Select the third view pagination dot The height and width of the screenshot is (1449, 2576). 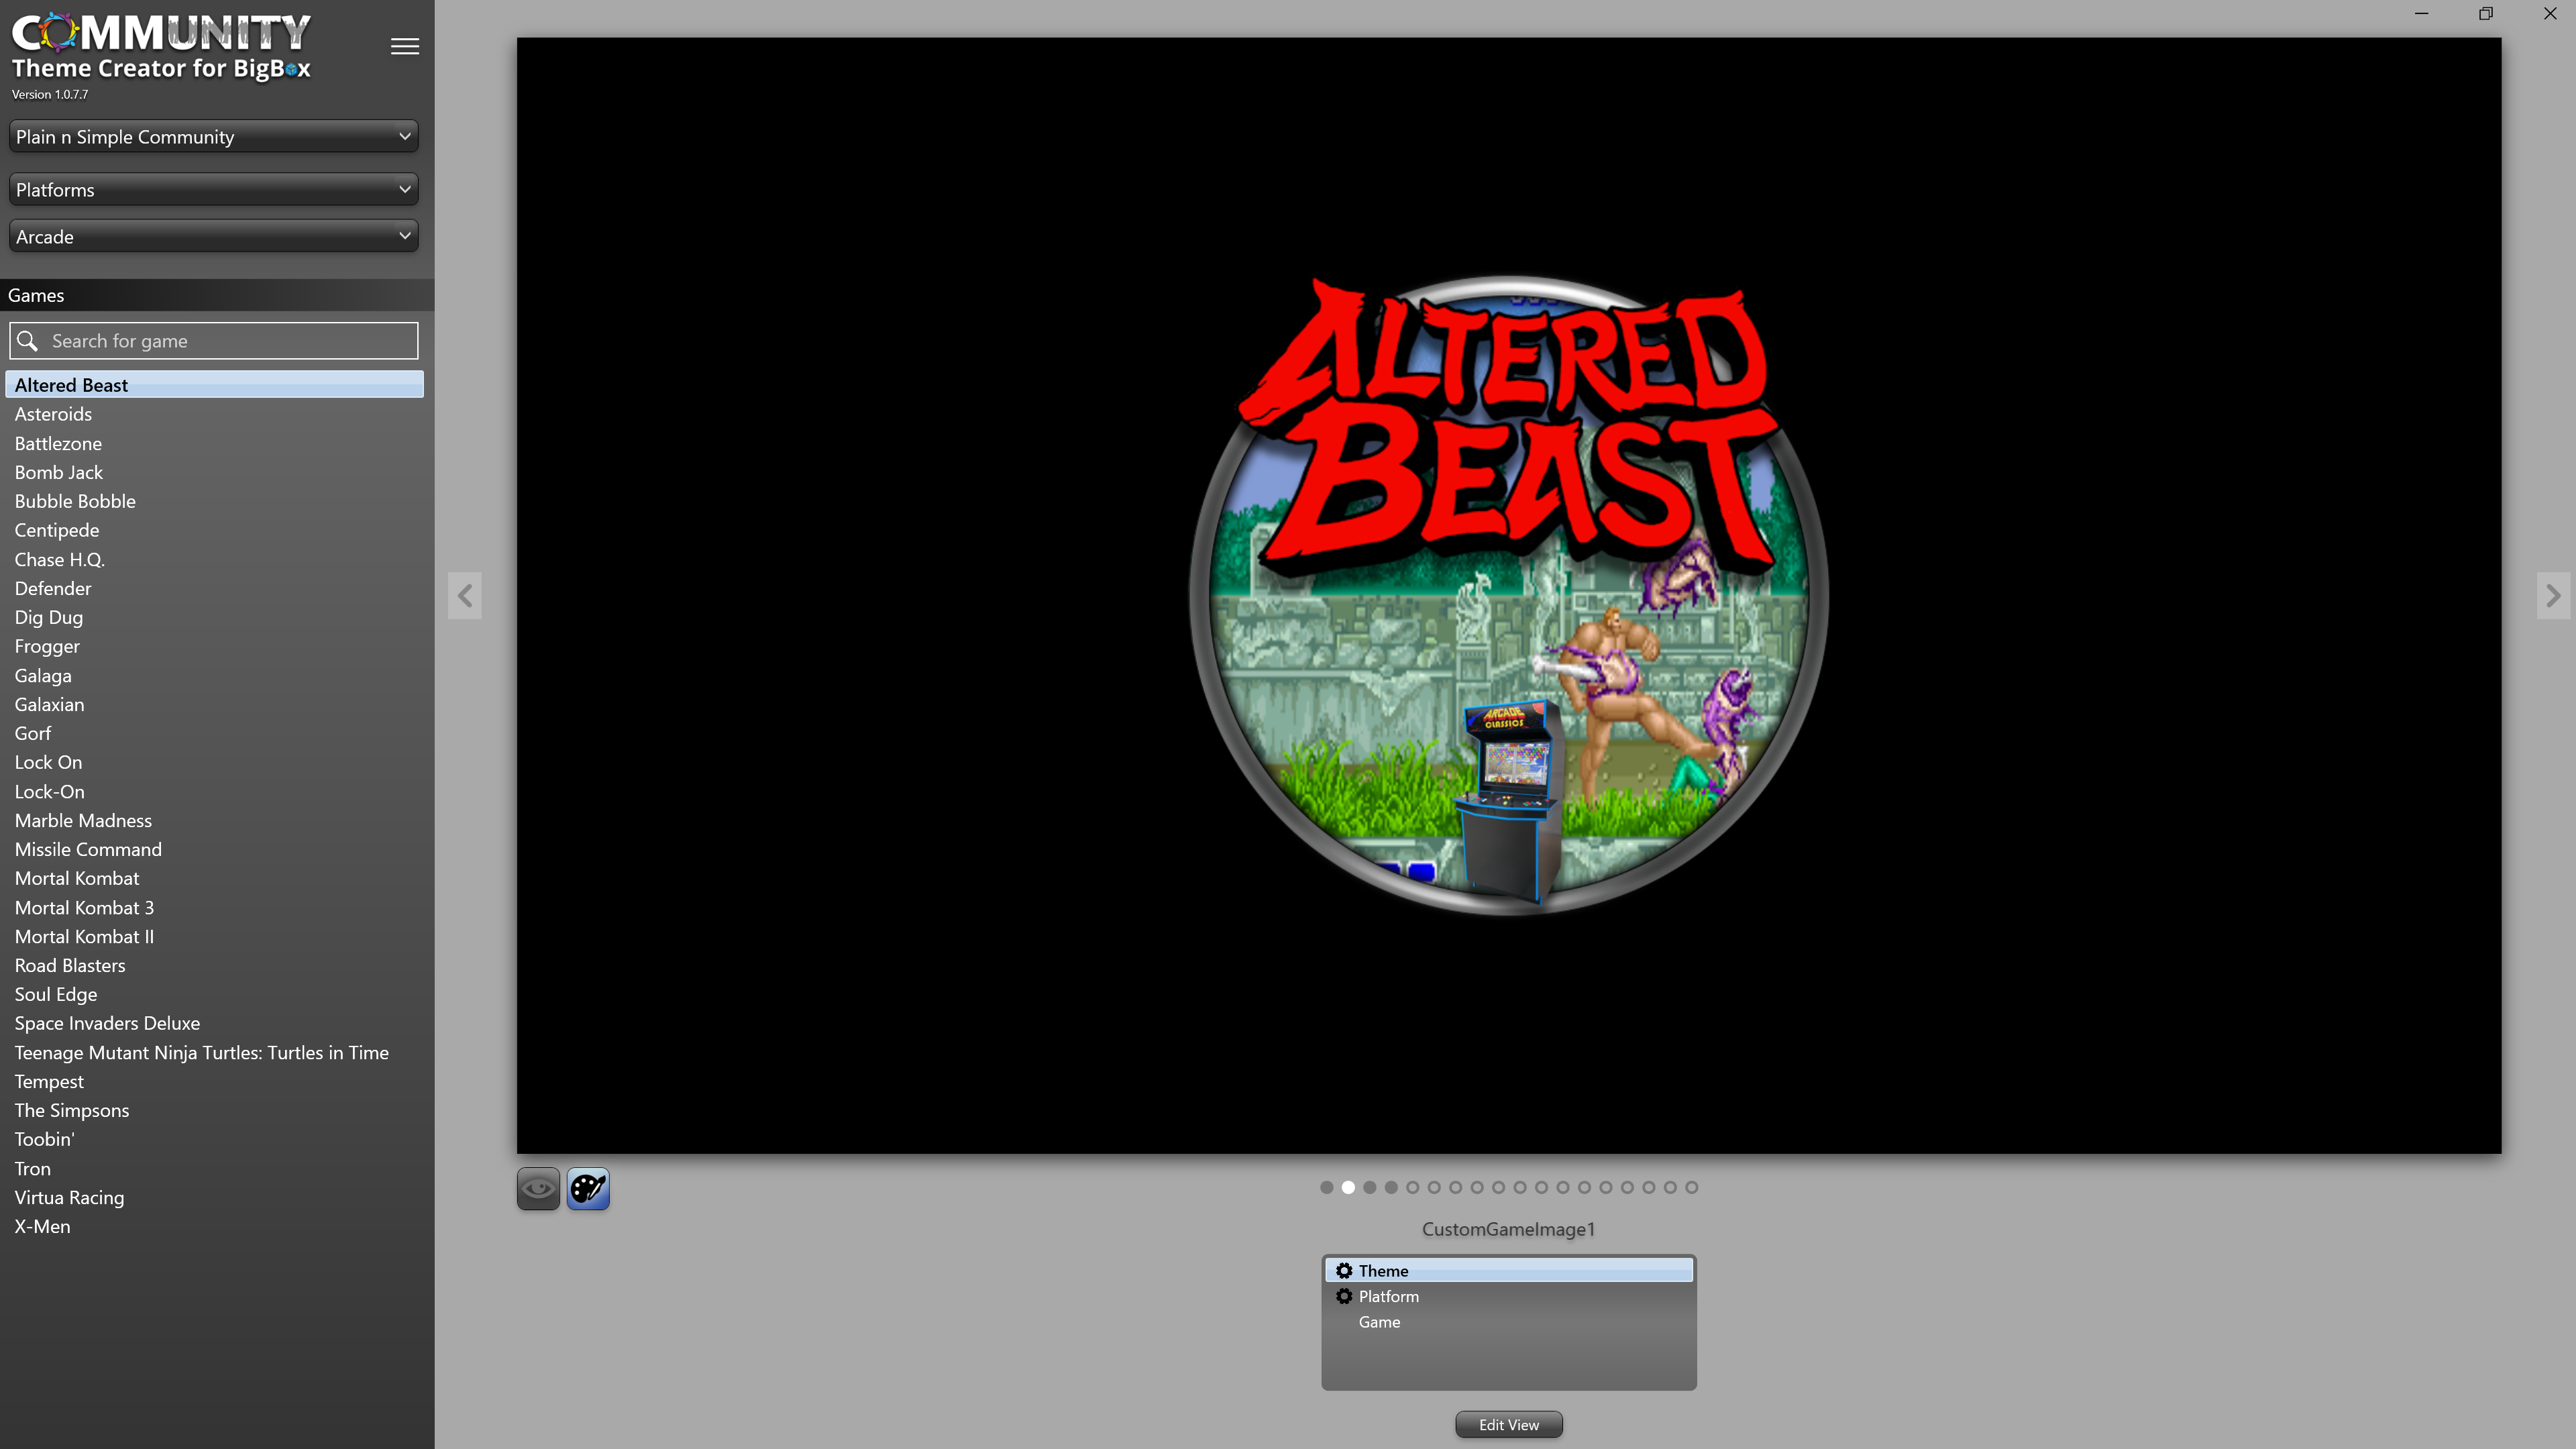click(1370, 1187)
